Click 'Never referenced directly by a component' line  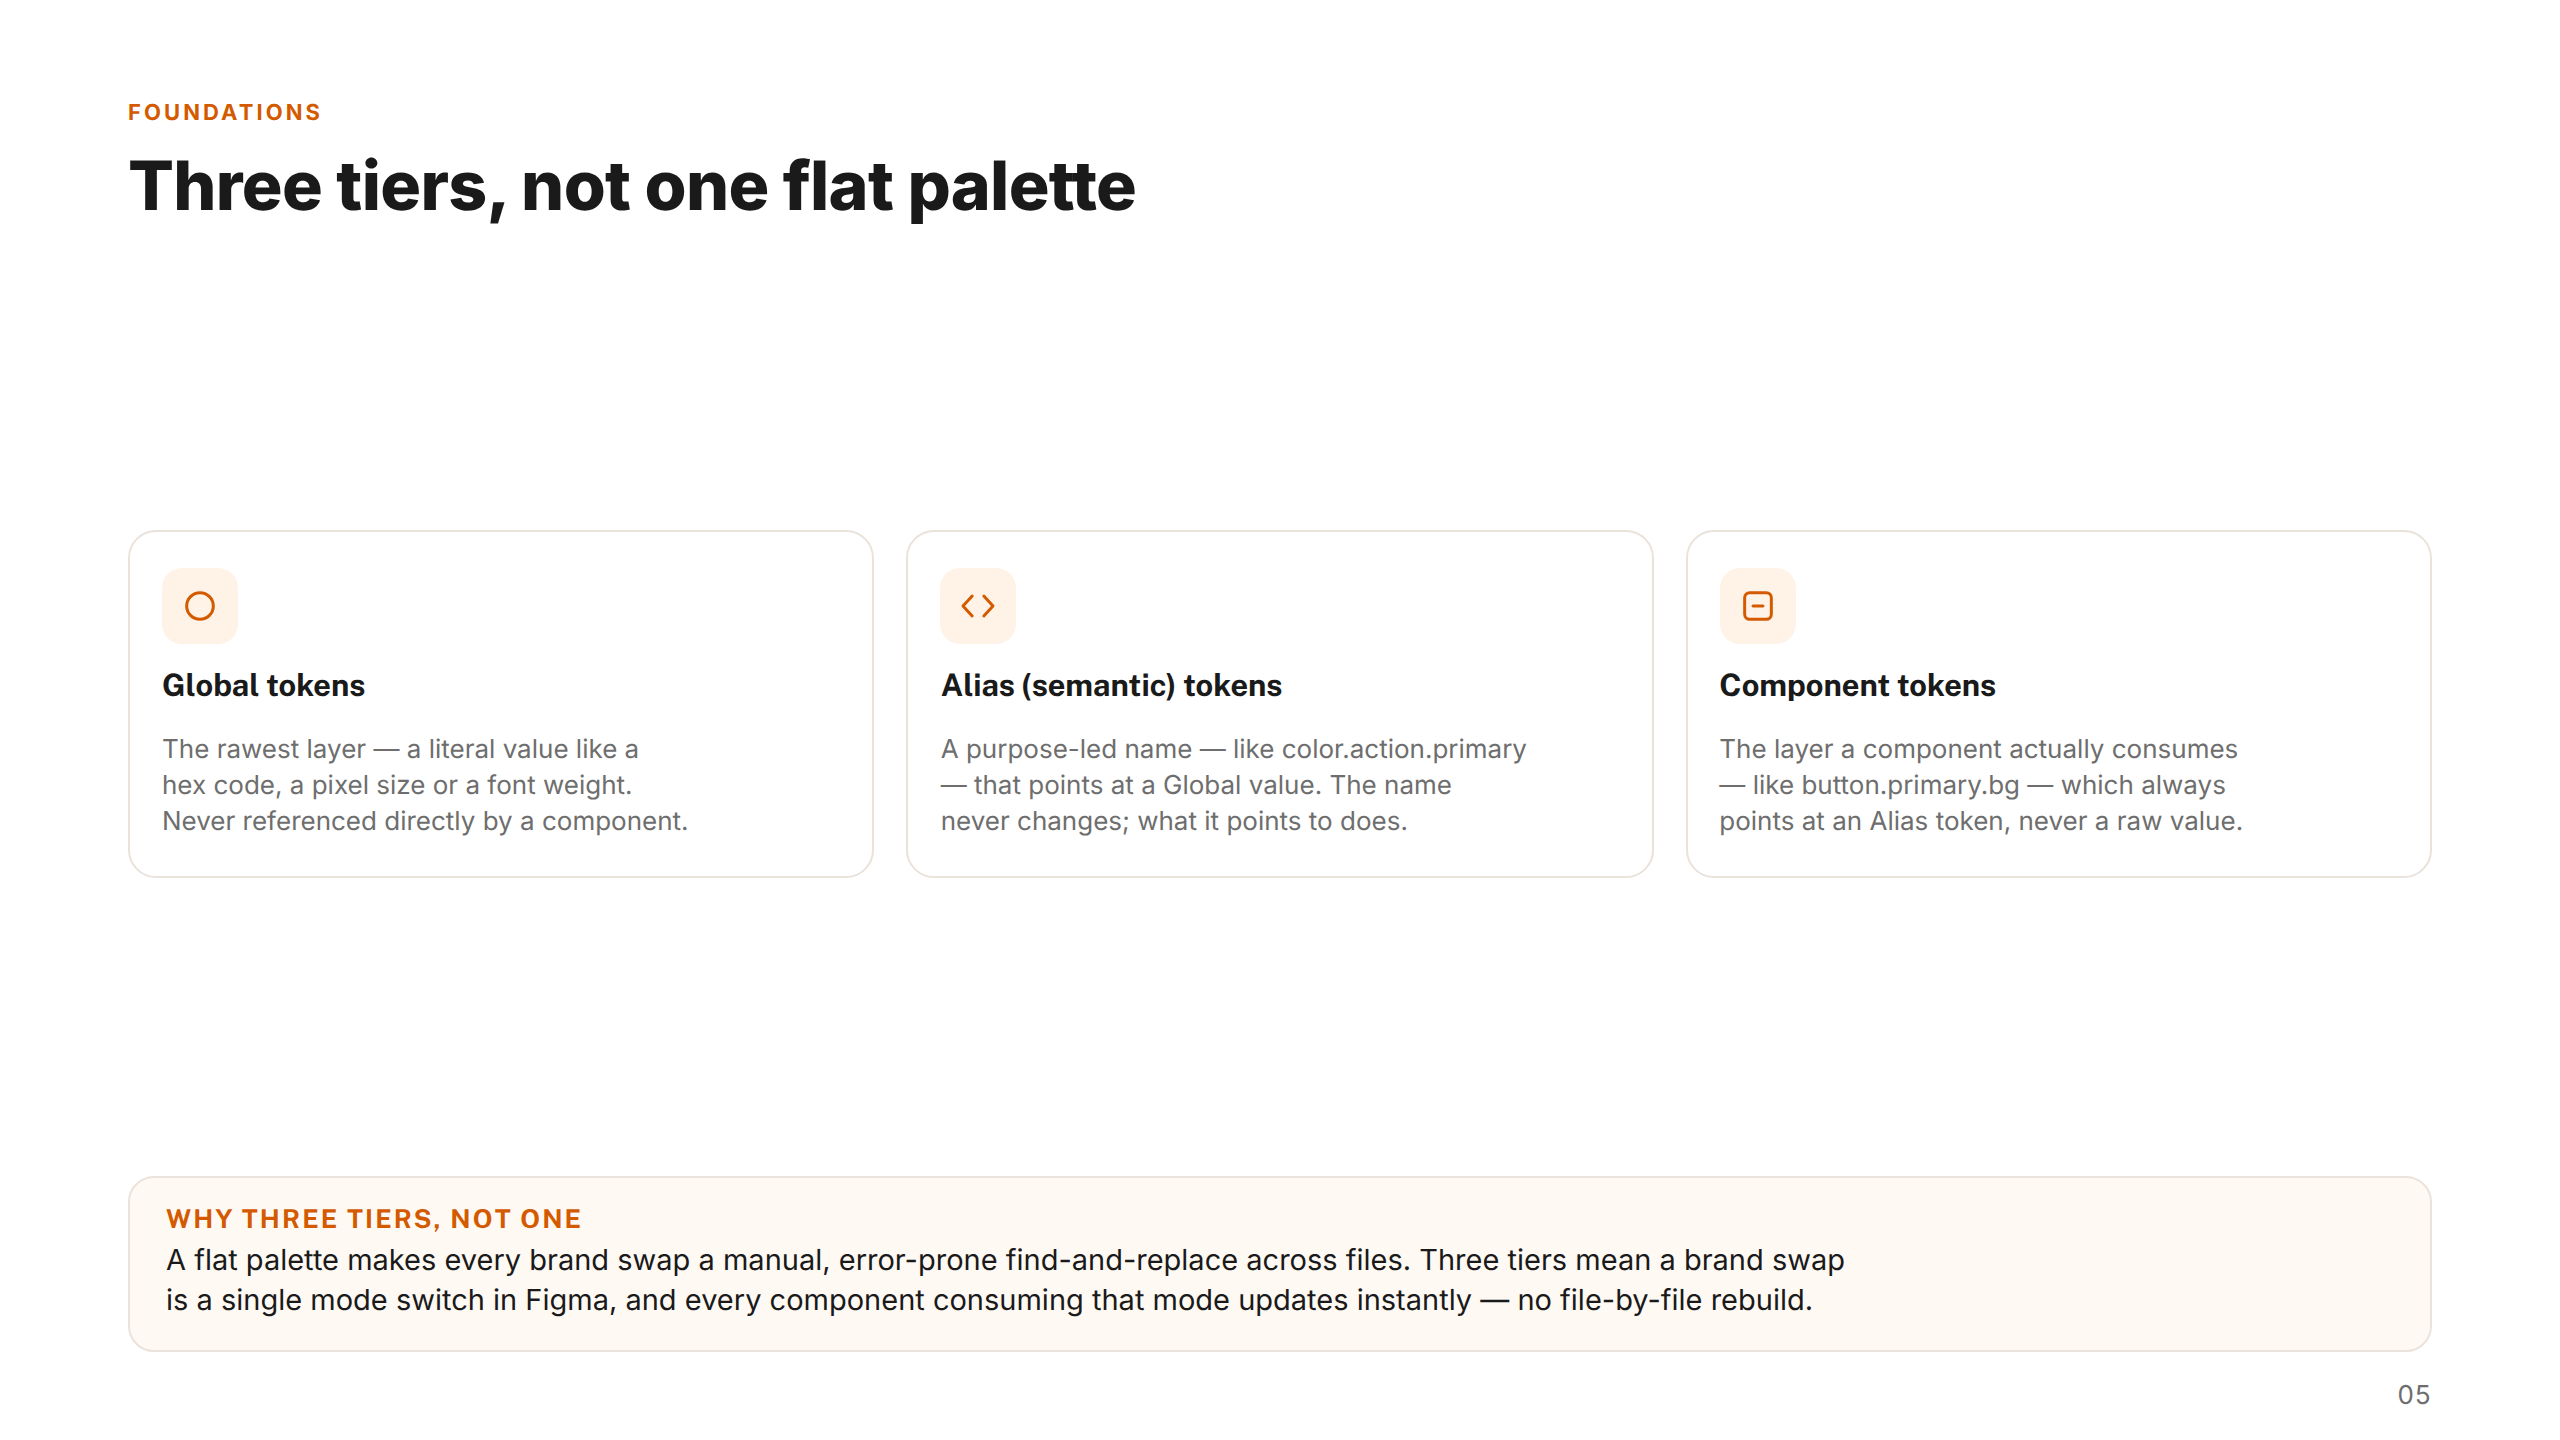(x=425, y=821)
